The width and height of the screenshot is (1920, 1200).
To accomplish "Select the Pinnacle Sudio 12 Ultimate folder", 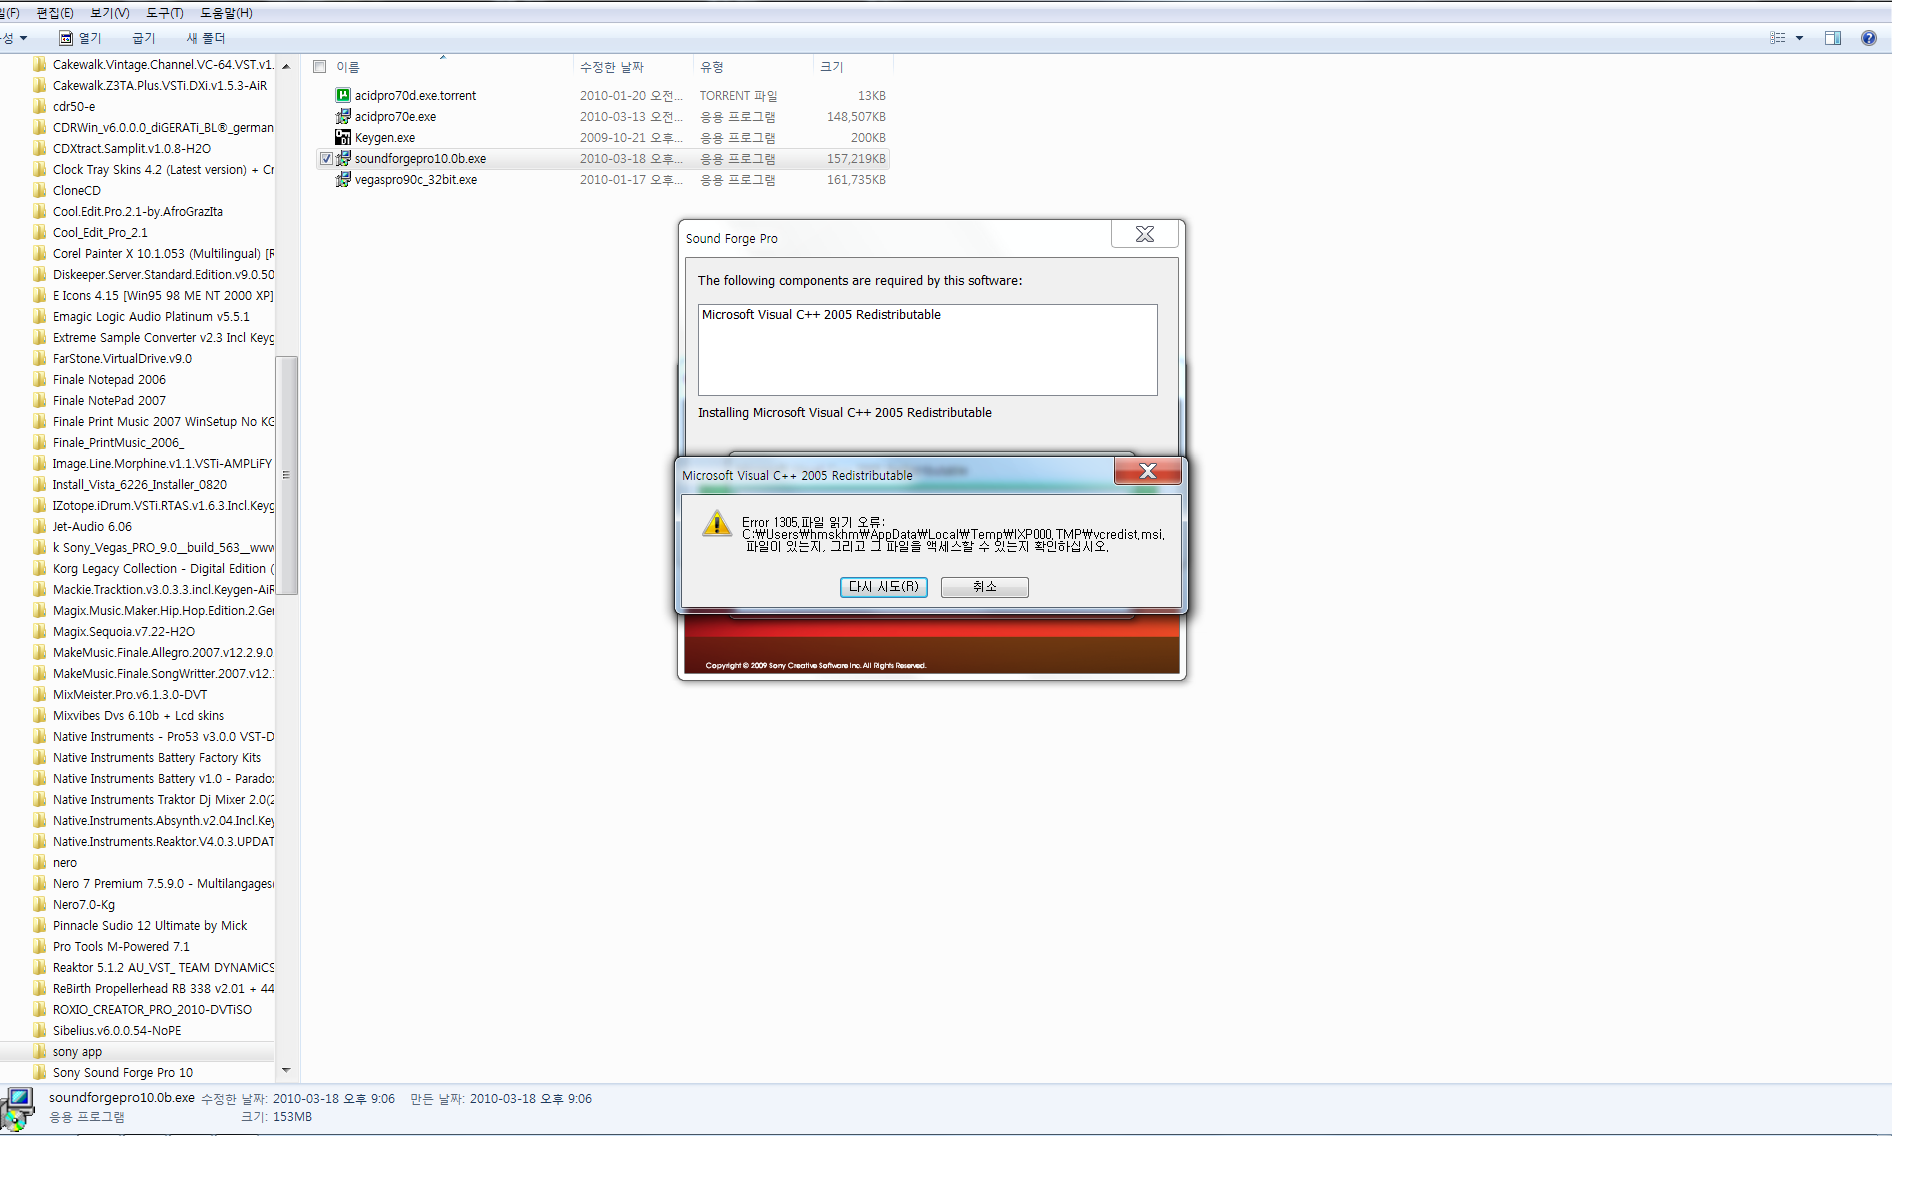I will 150,925.
